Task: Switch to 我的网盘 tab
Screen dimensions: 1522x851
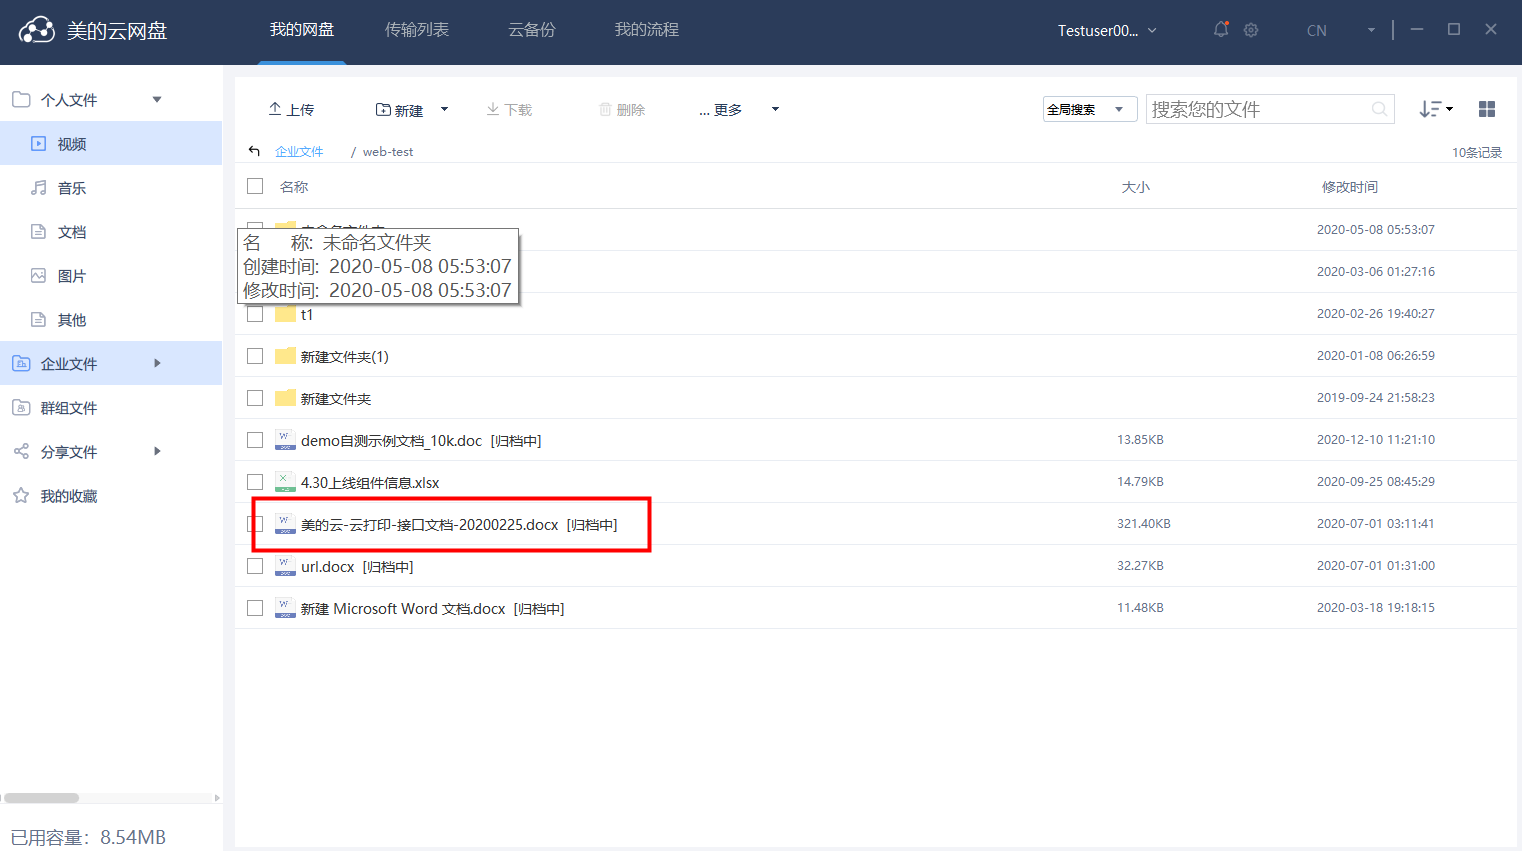Action: [302, 30]
